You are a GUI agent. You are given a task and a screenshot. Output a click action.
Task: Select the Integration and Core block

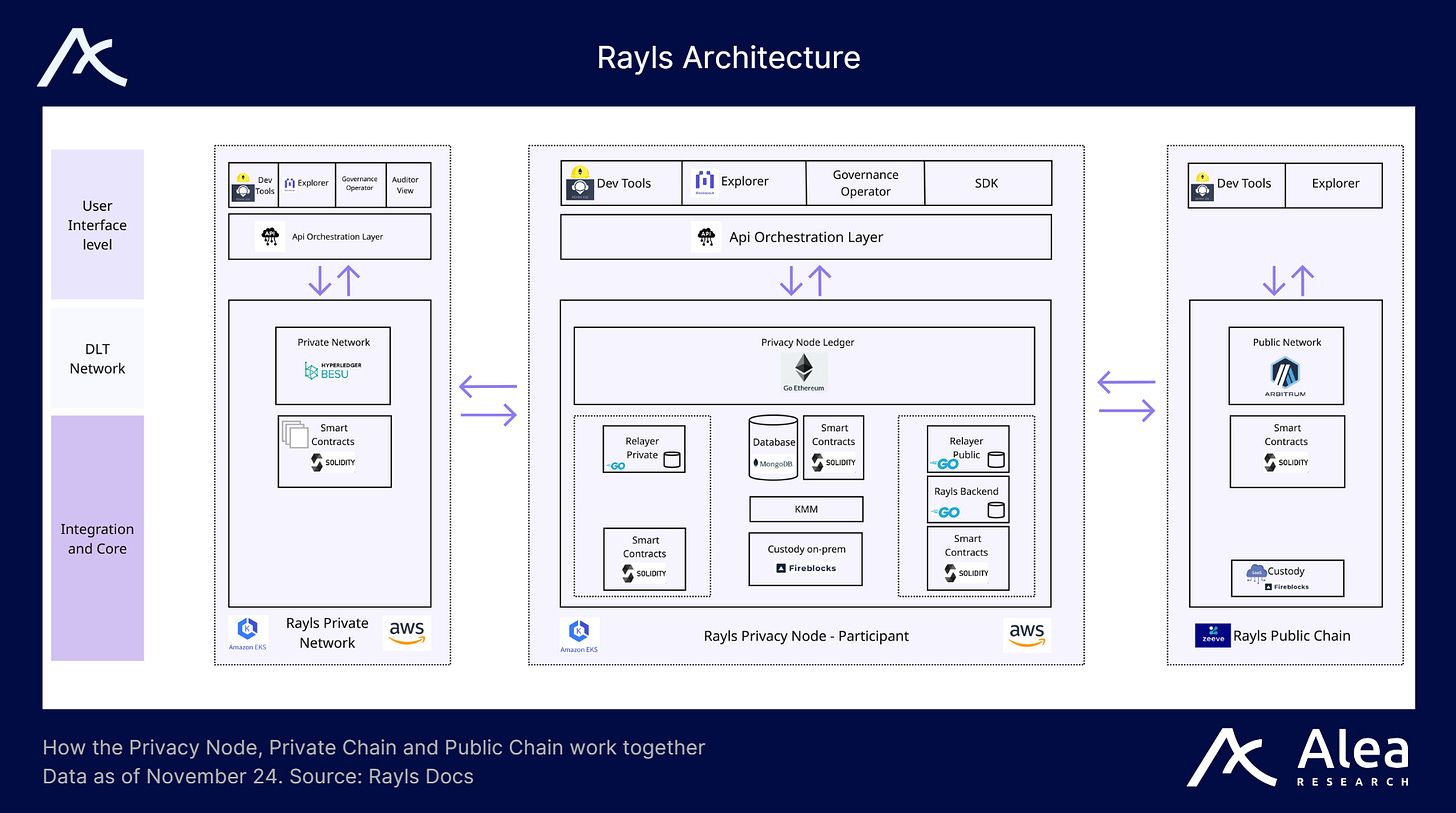coord(97,538)
